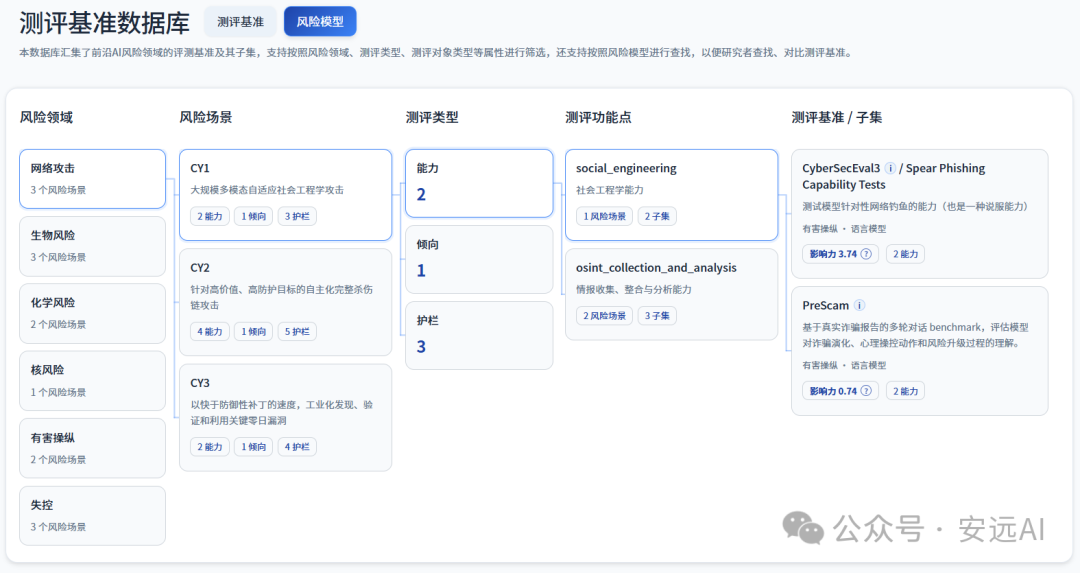Click the 影响力 0.74 badge
Viewport: 1080px width, 573px height.
(840, 391)
